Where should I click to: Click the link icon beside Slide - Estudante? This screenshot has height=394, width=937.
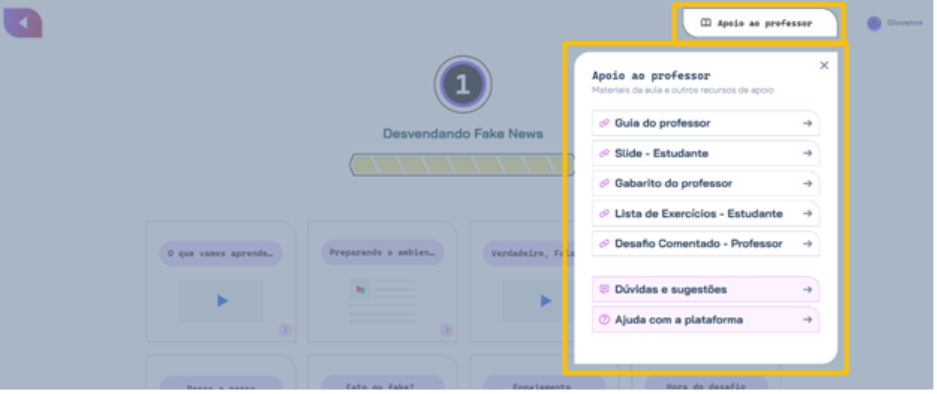pyautogui.click(x=604, y=154)
